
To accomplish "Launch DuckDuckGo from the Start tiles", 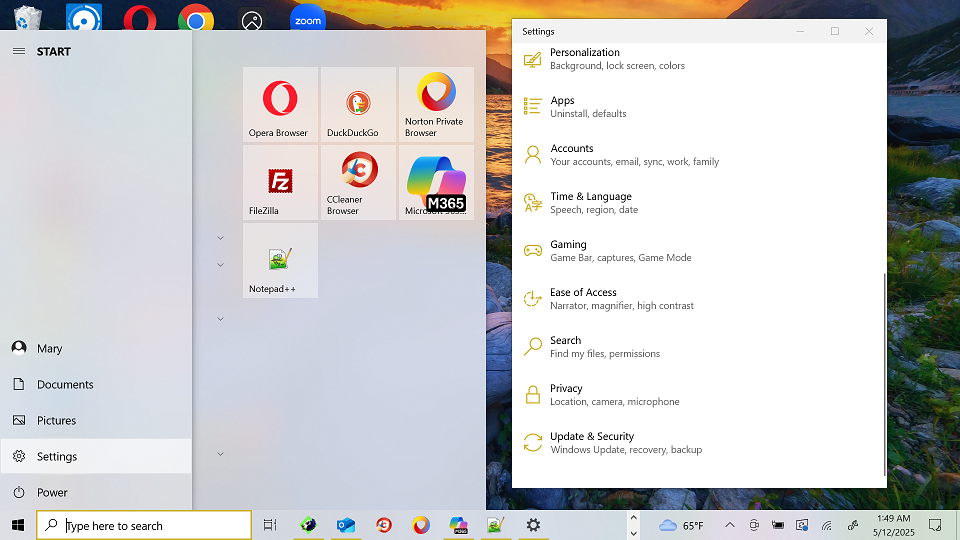I will tap(358, 104).
